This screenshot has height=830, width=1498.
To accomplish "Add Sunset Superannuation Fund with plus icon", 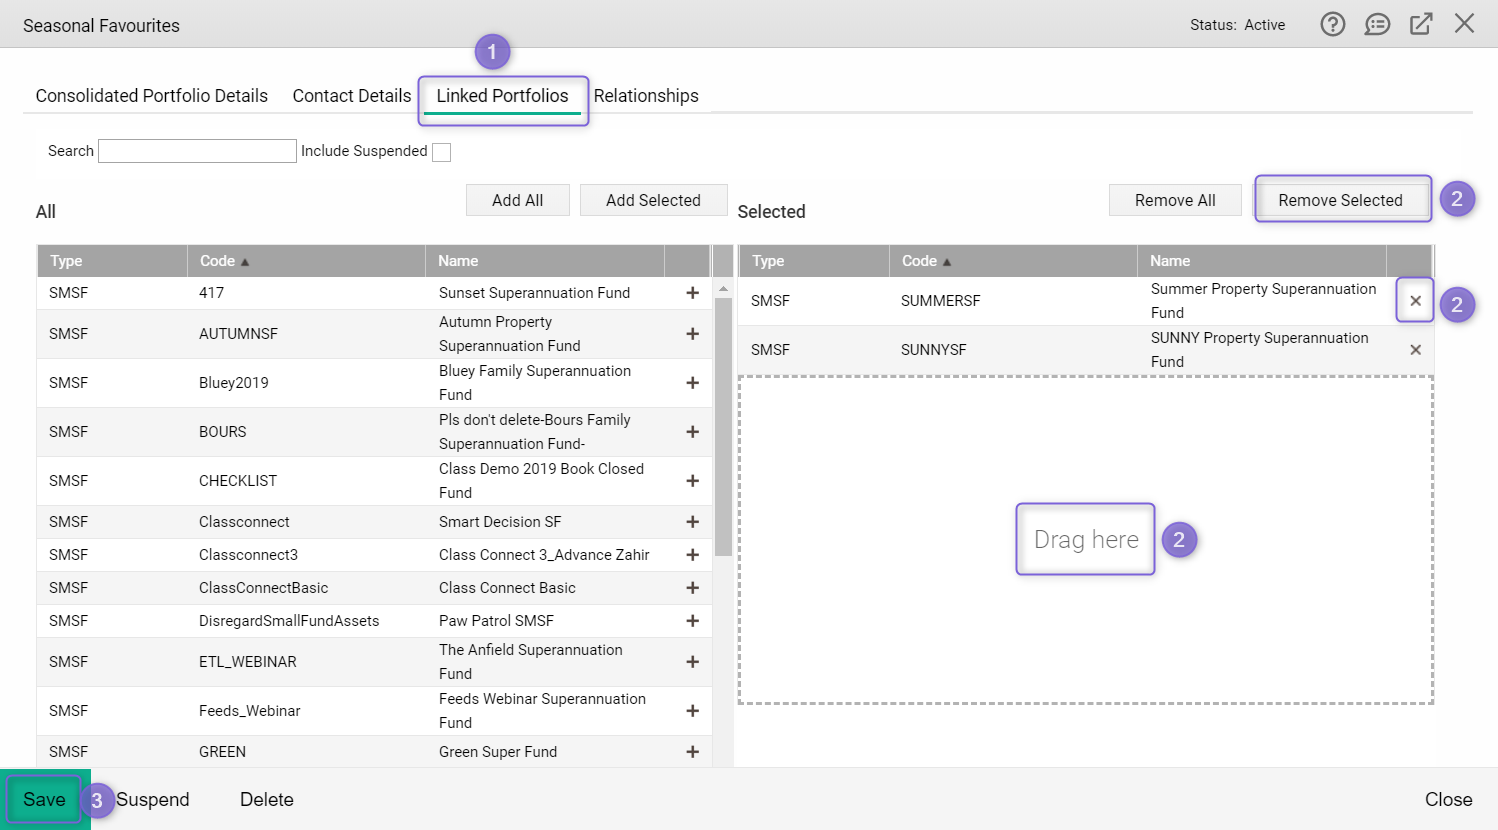I will point(692,293).
